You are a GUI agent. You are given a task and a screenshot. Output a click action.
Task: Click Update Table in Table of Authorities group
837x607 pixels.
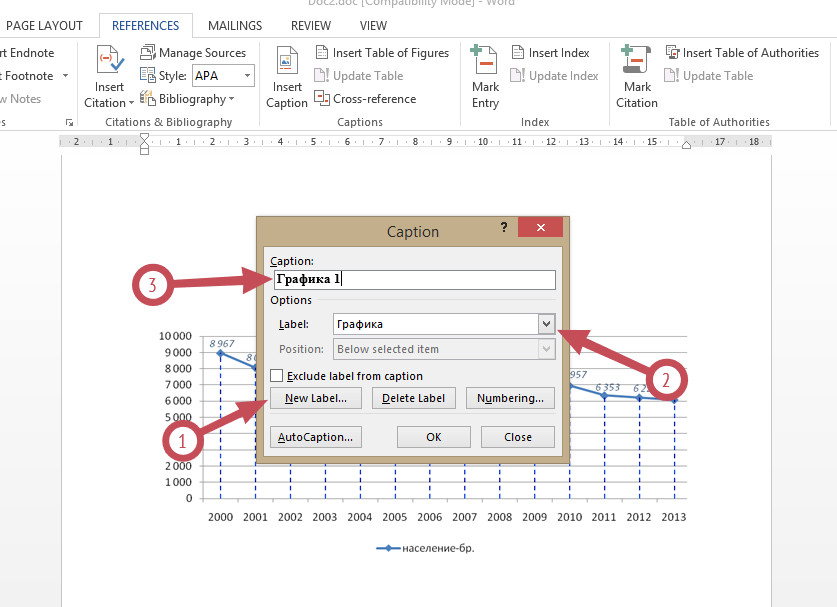[x=709, y=76]
